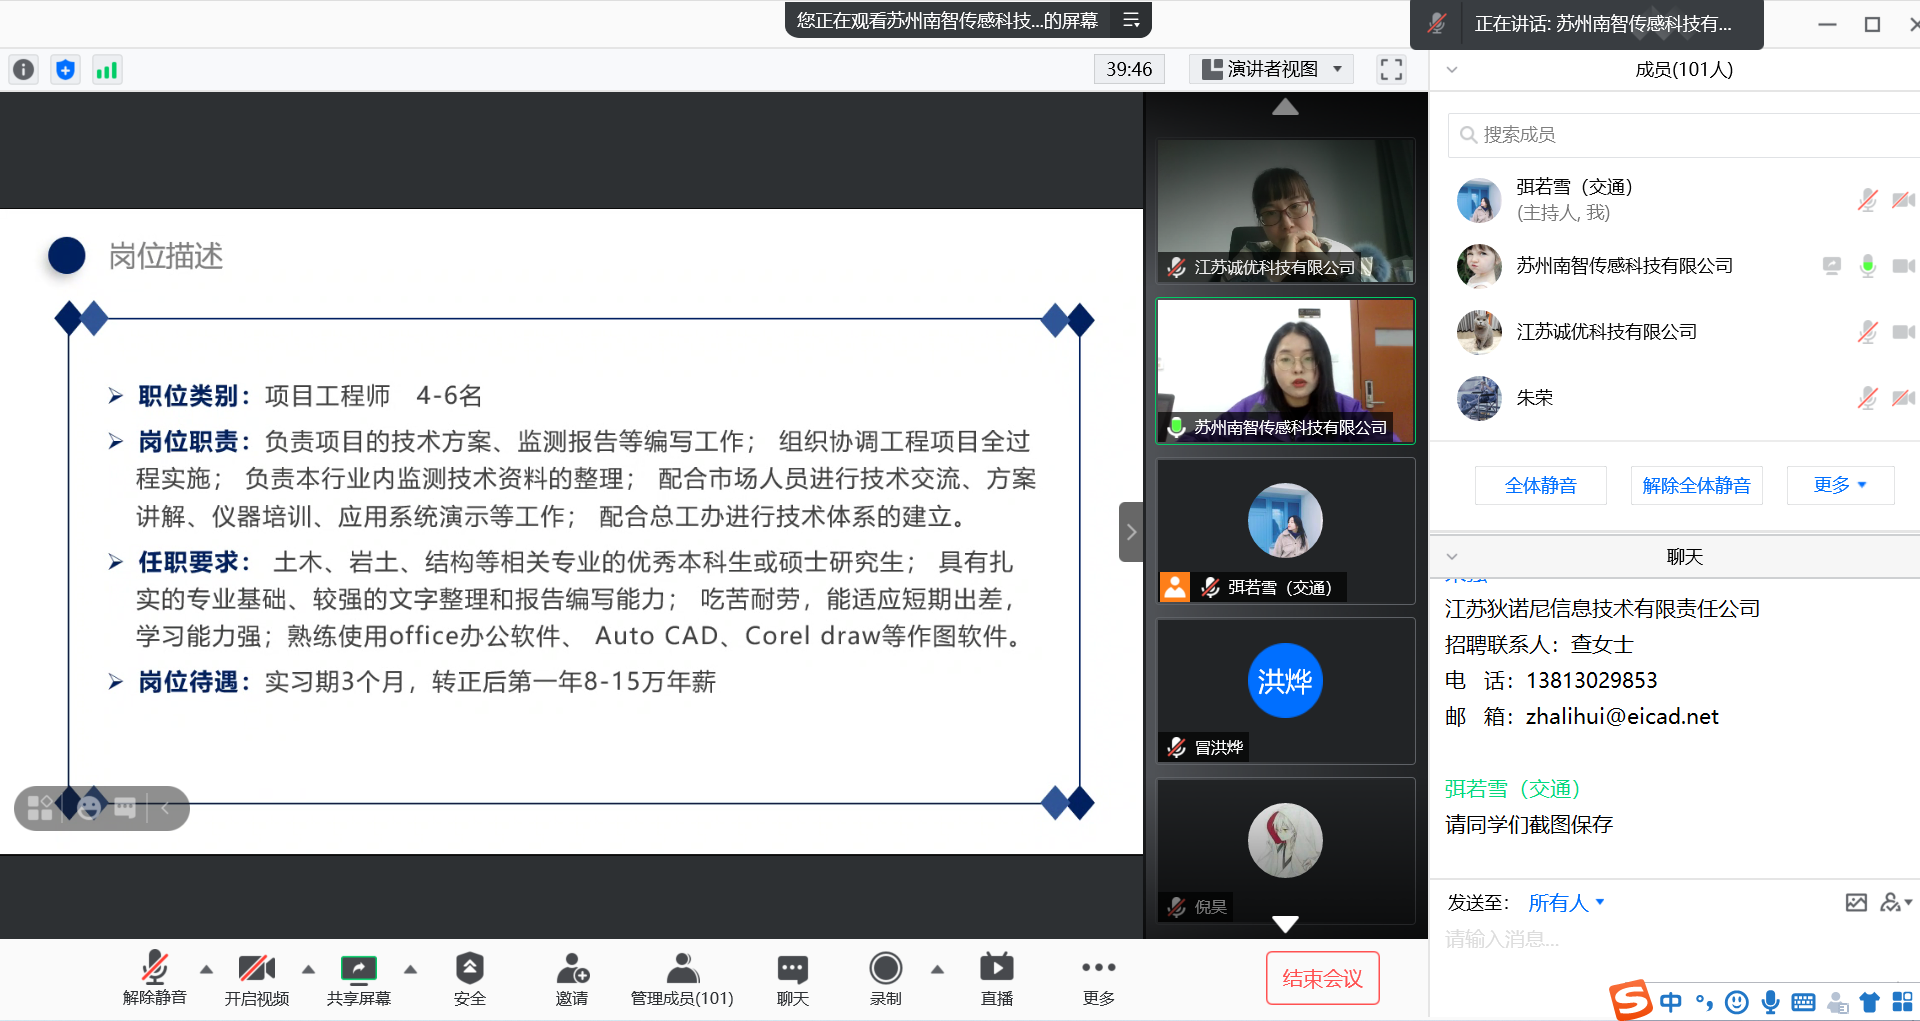
Task: Open the Live broadcast icon
Action: click(x=996, y=968)
